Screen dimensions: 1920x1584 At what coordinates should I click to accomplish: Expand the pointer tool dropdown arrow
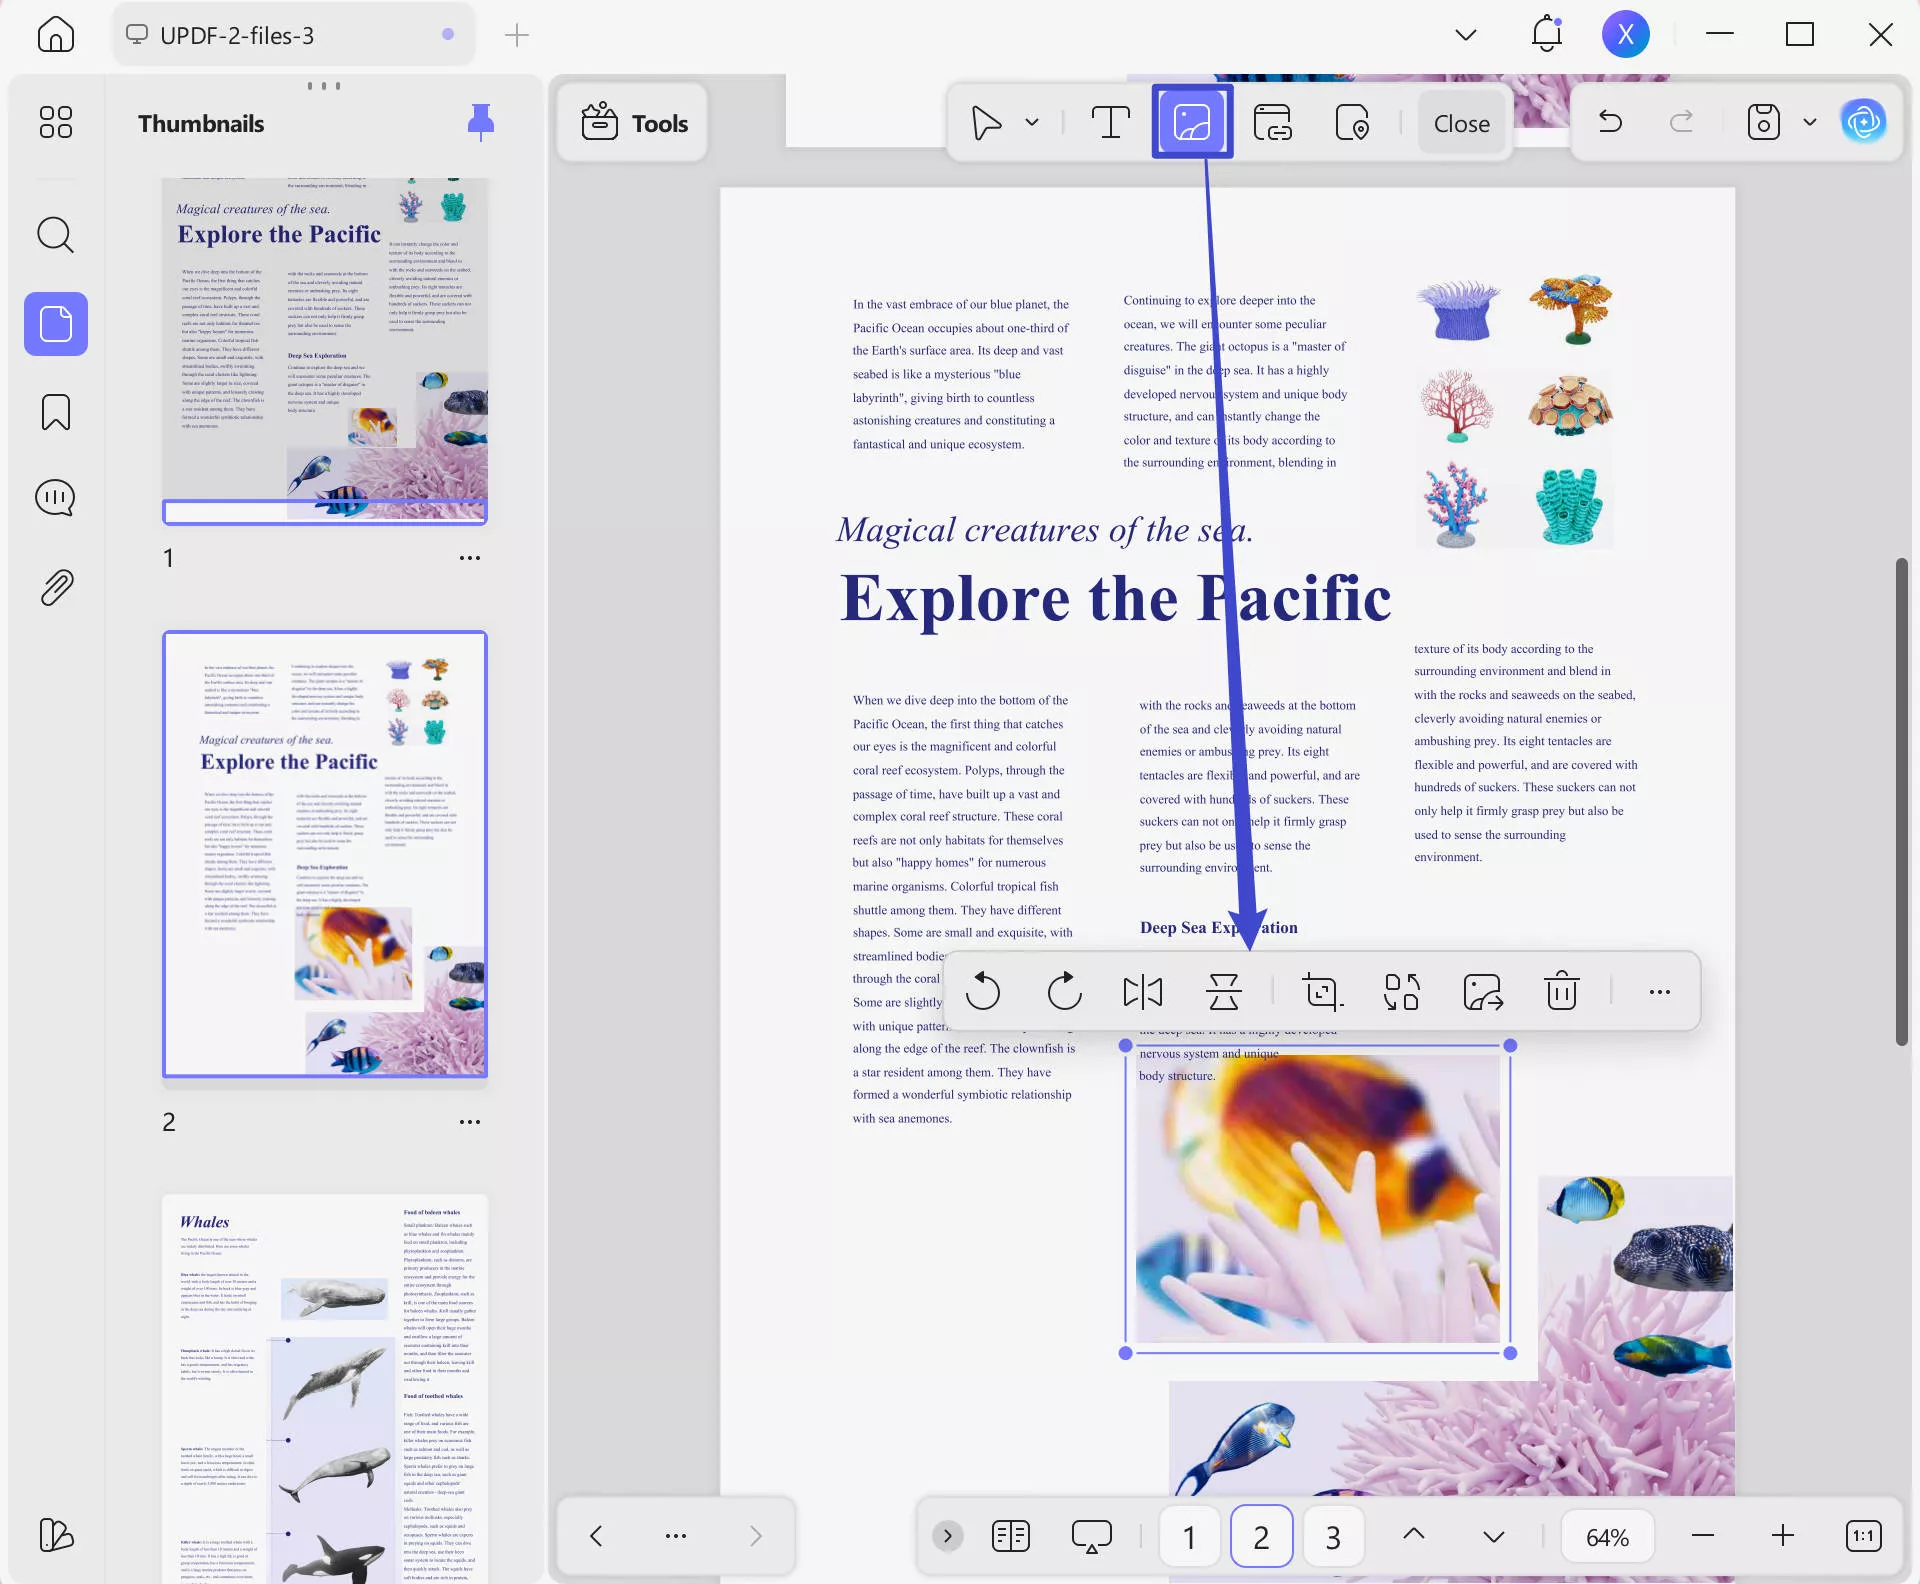(x=1032, y=122)
